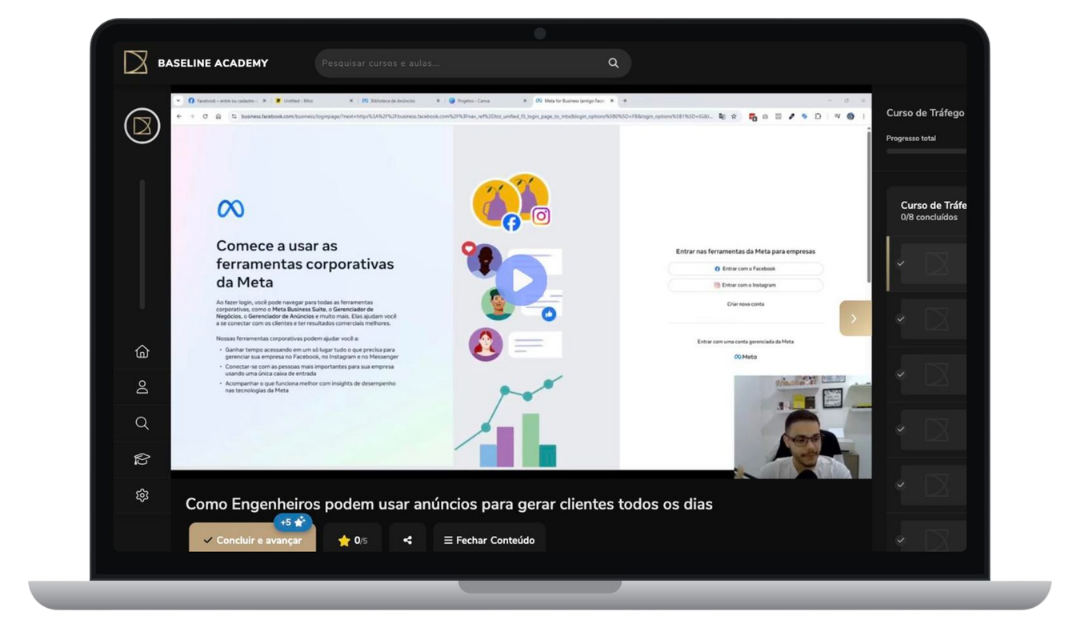Screen dimensions: 1080x620
Task: Select the sidebar search magnifier icon
Action: (x=142, y=424)
